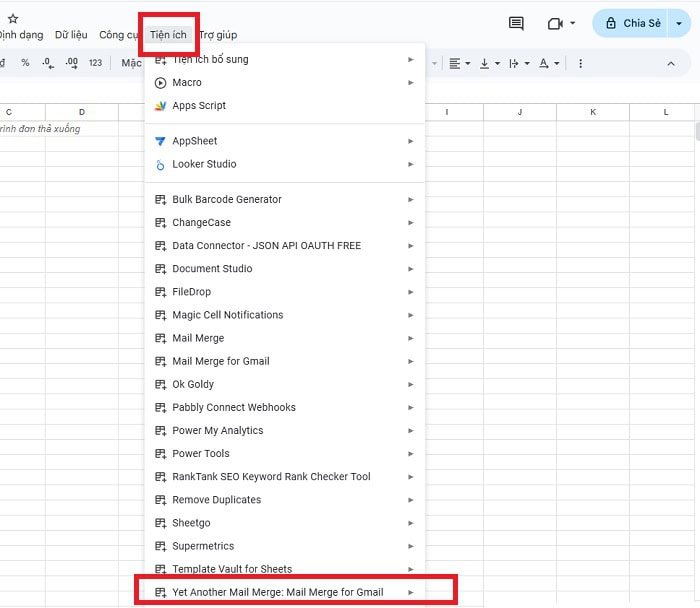
Task: Click the star icon to bookmark the spreadsheet
Action: [13, 19]
